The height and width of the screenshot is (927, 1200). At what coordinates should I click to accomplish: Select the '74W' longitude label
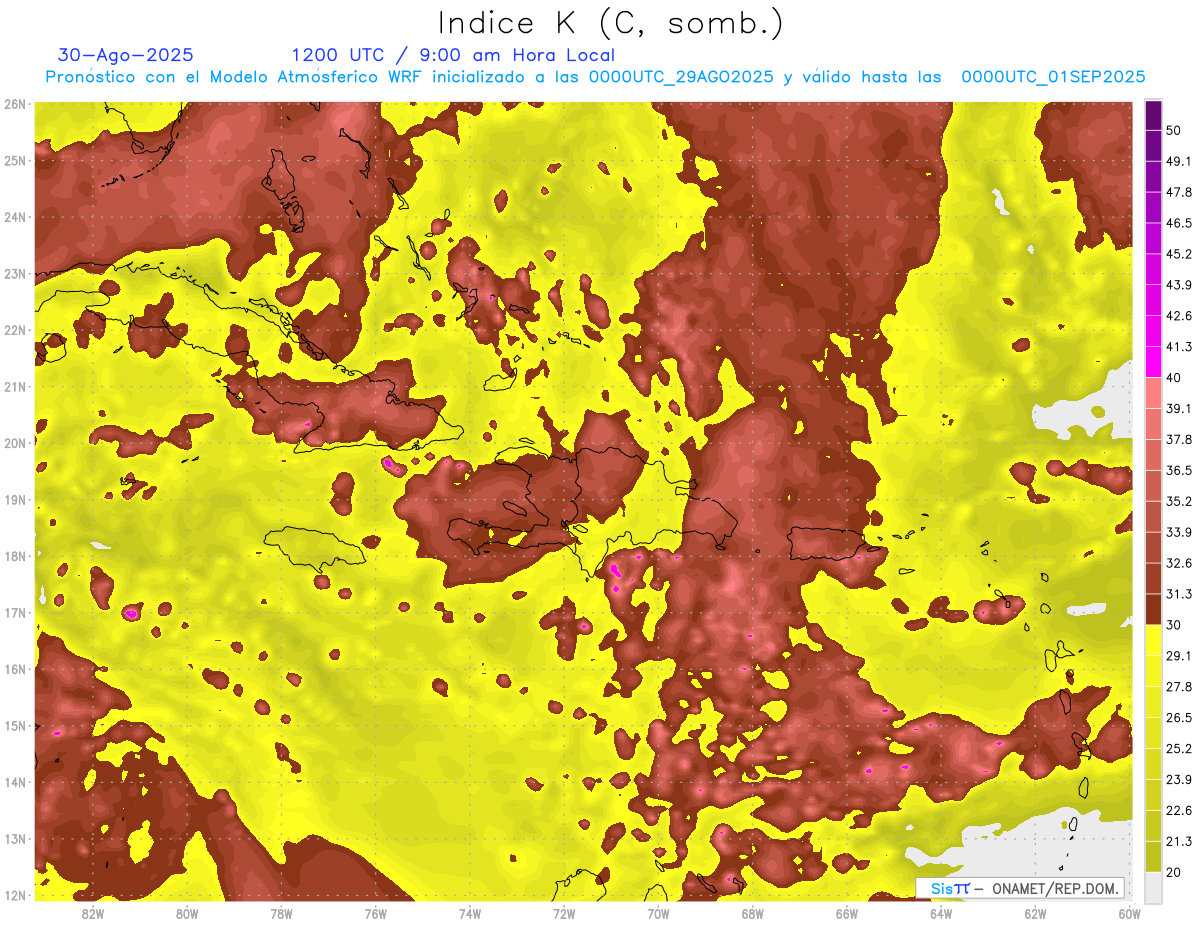coord(470,914)
